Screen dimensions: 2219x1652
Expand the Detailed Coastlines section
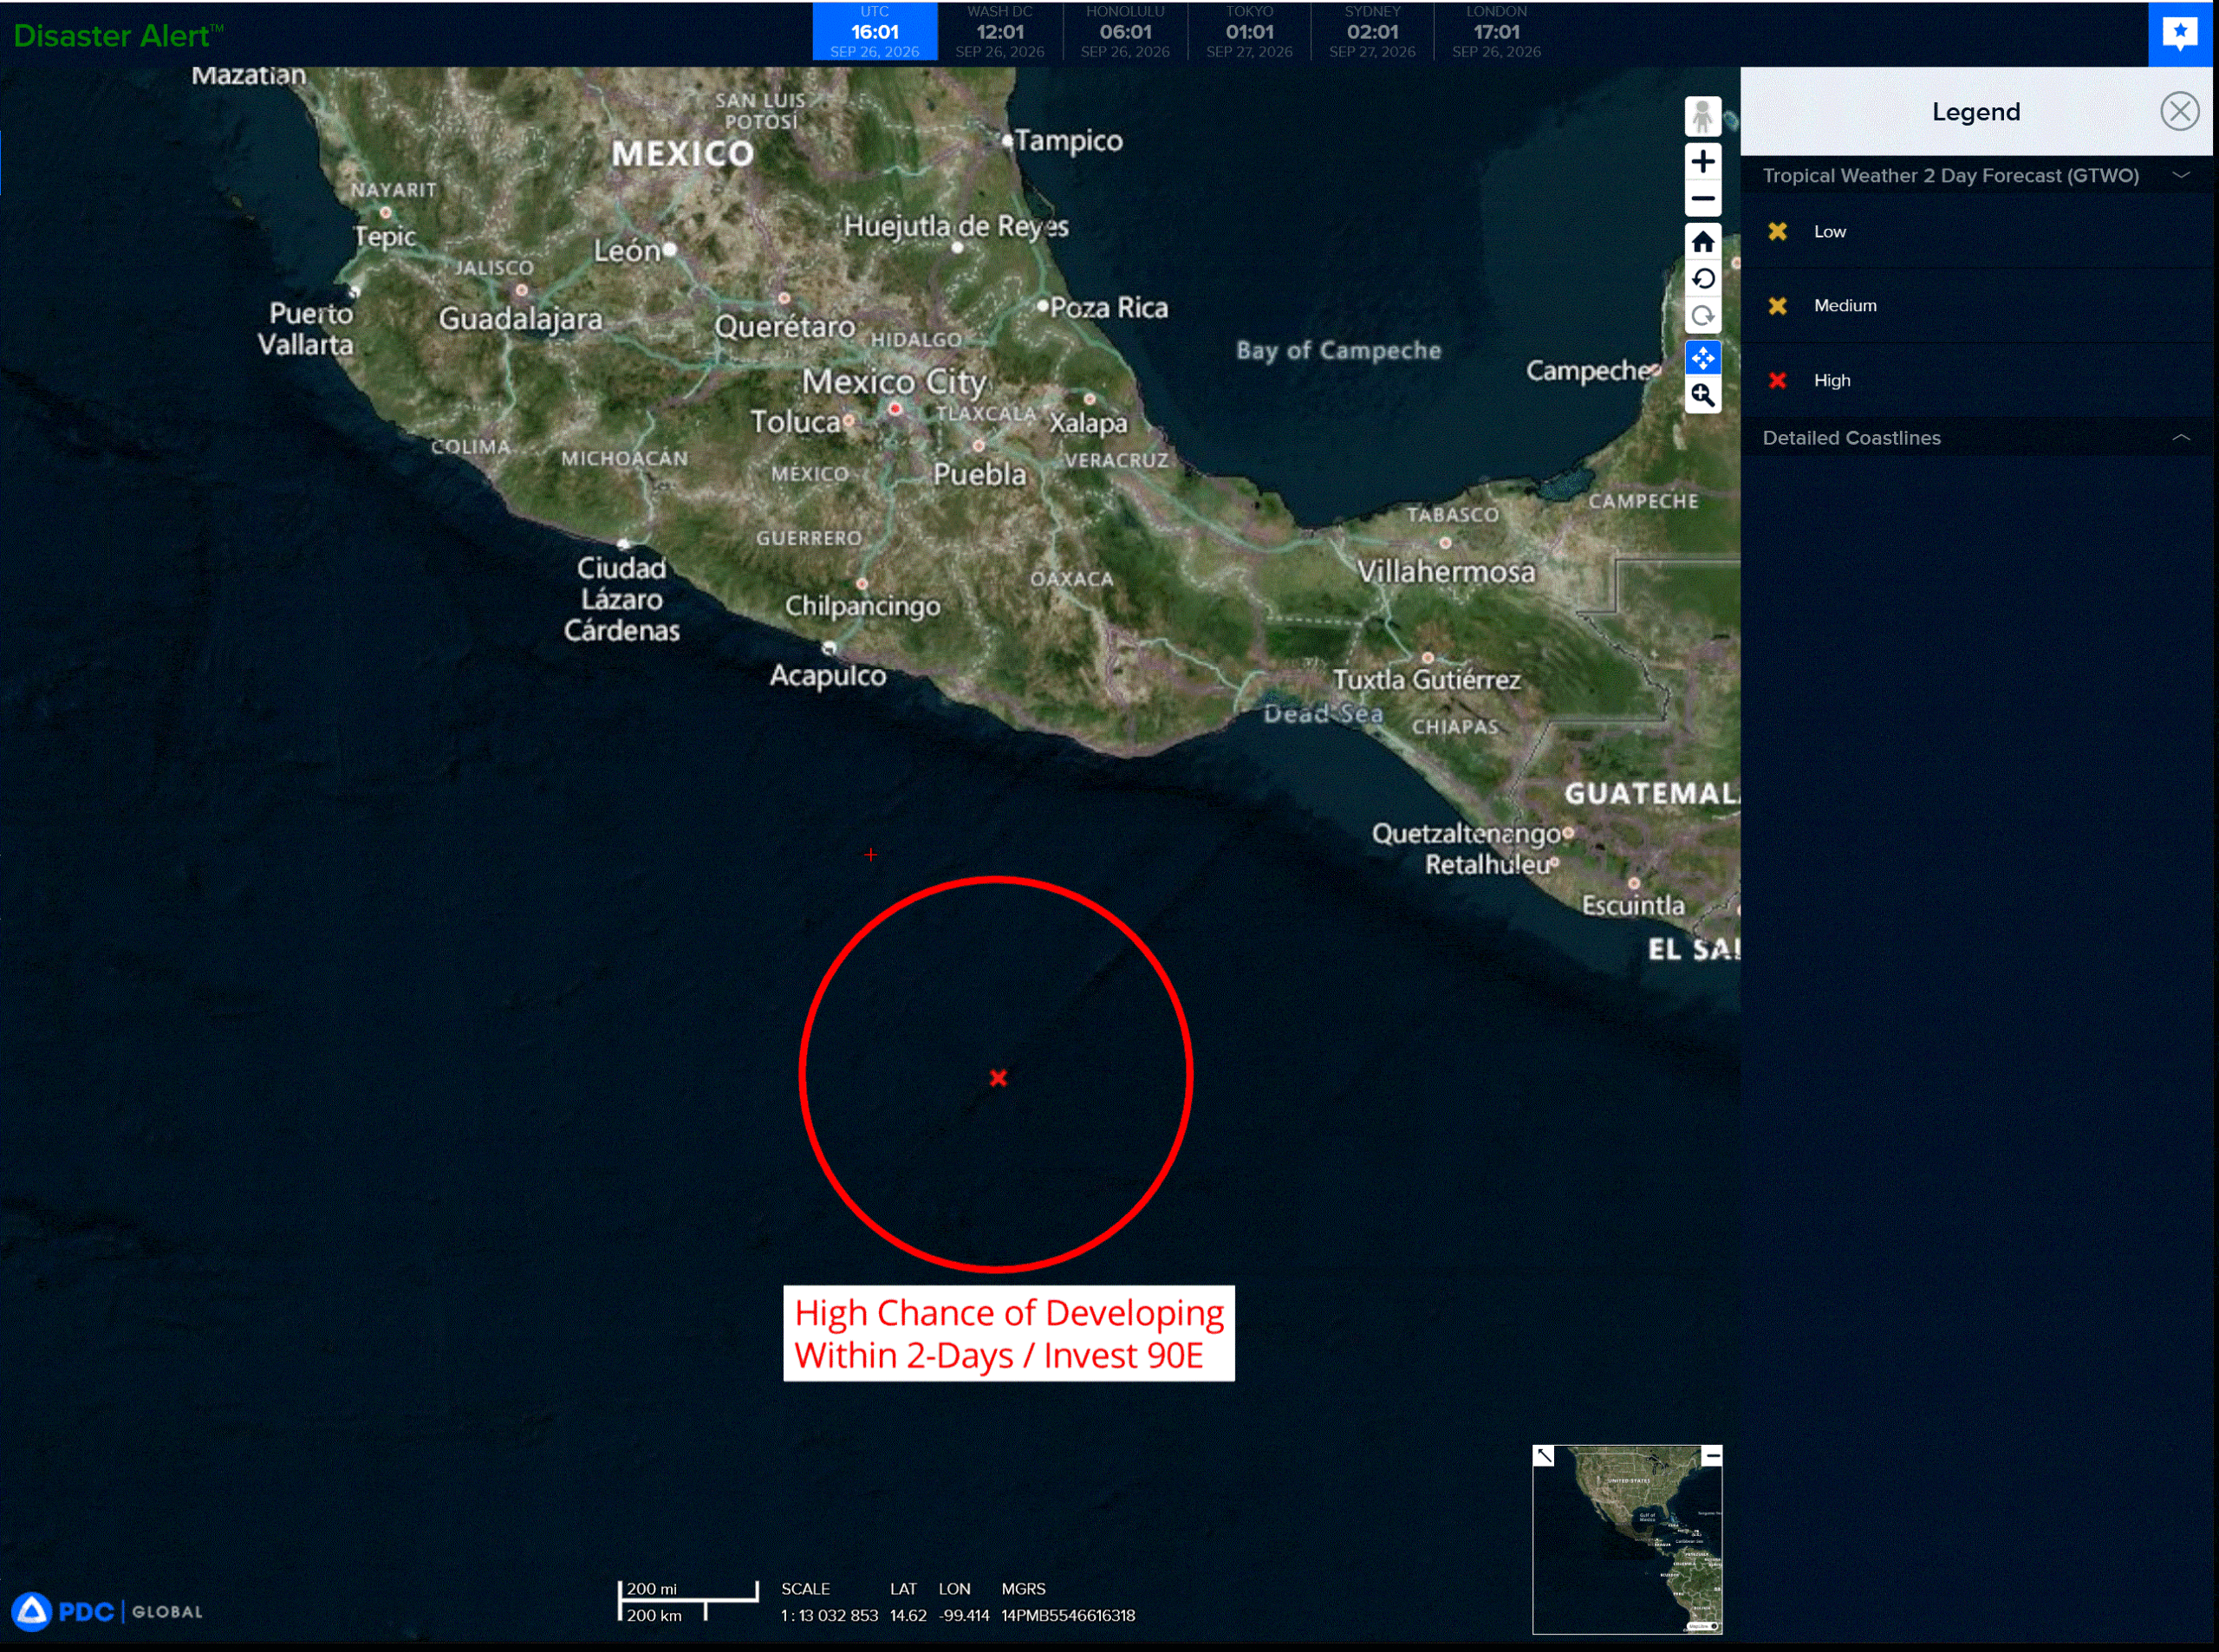pos(2181,437)
